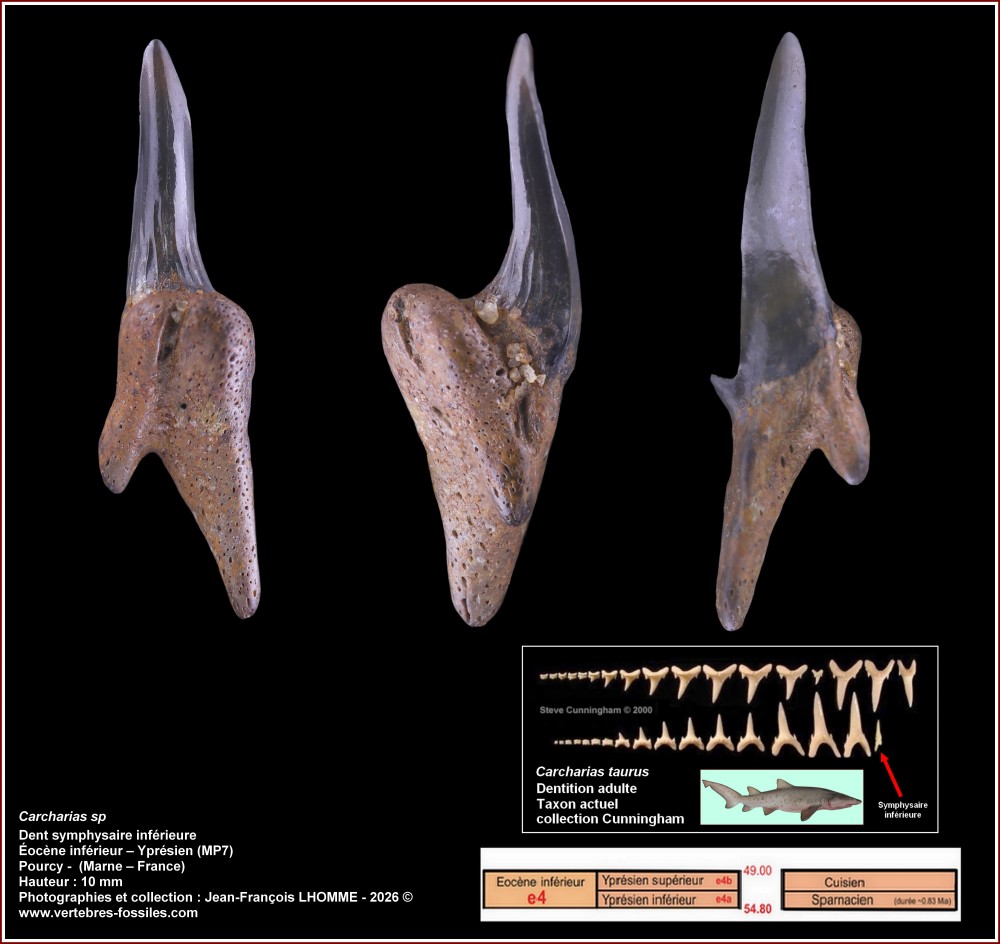This screenshot has height=944, width=1000.
Task: Click the sand tiger shark illustration
Action: click(781, 797)
